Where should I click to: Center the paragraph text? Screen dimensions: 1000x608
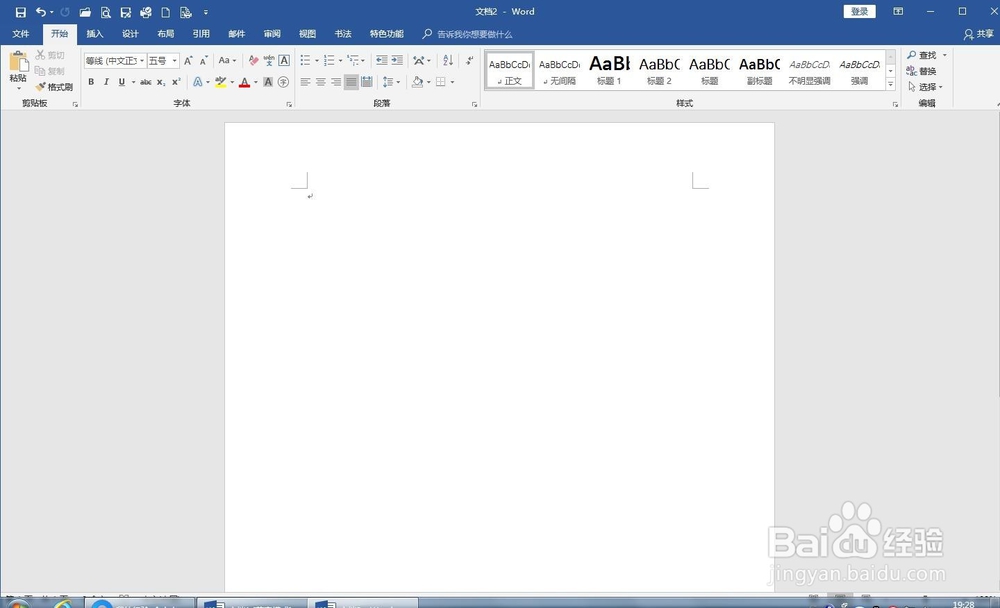pyautogui.click(x=321, y=82)
